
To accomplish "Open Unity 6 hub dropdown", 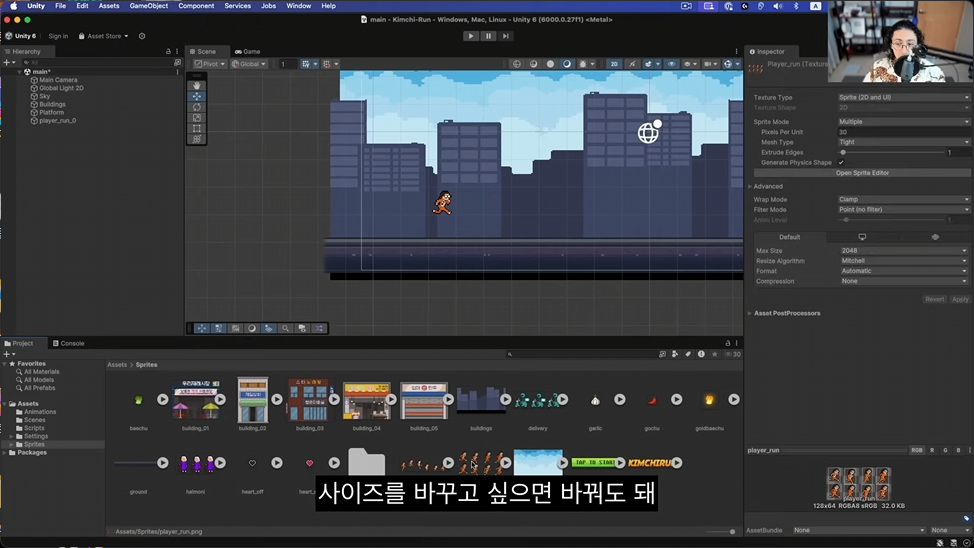I will 20,36.
